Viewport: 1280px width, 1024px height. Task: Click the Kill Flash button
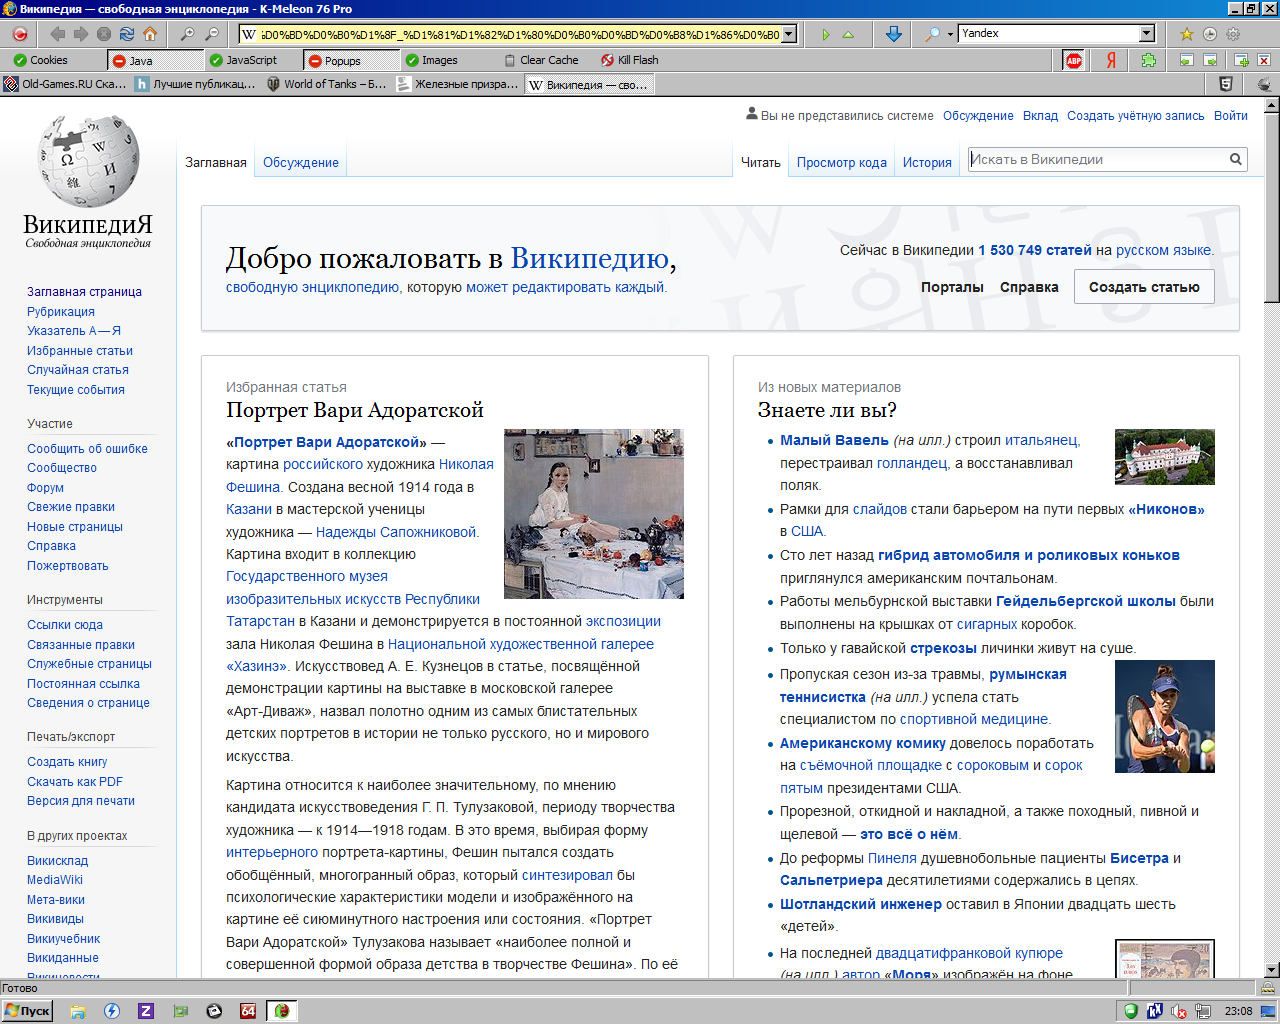coord(629,60)
